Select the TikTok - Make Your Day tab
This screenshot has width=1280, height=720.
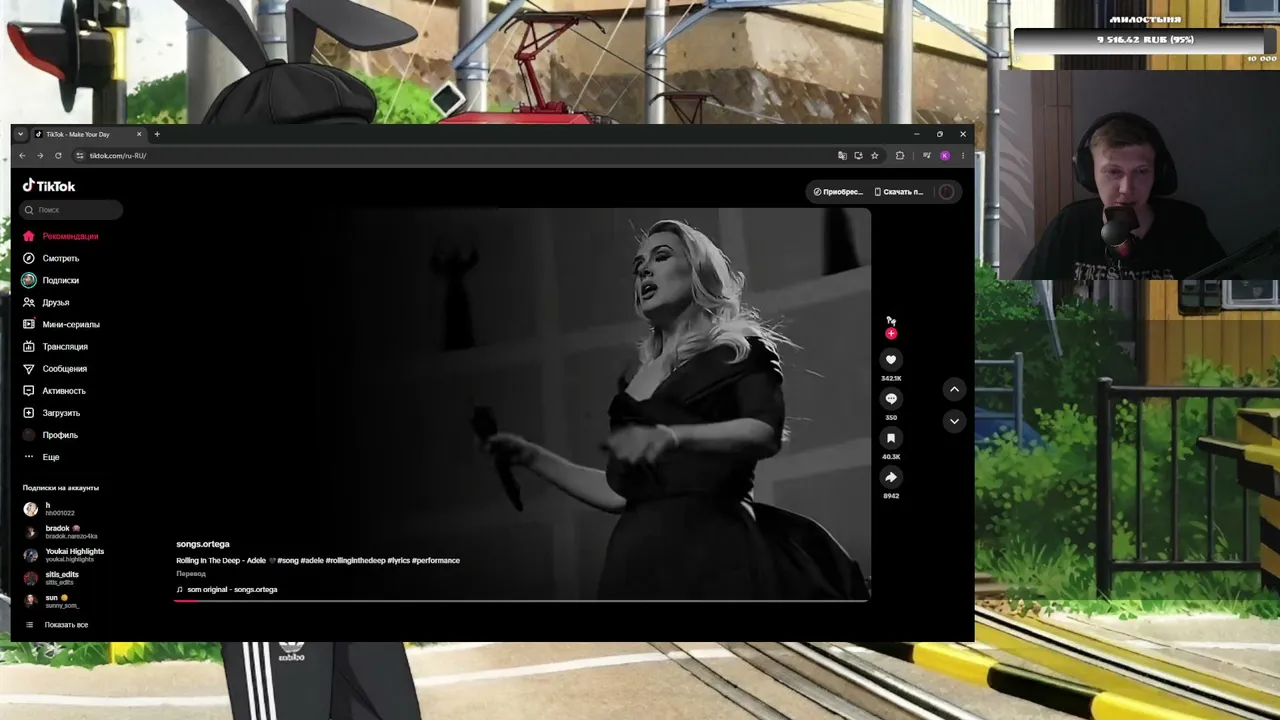click(x=89, y=134)
